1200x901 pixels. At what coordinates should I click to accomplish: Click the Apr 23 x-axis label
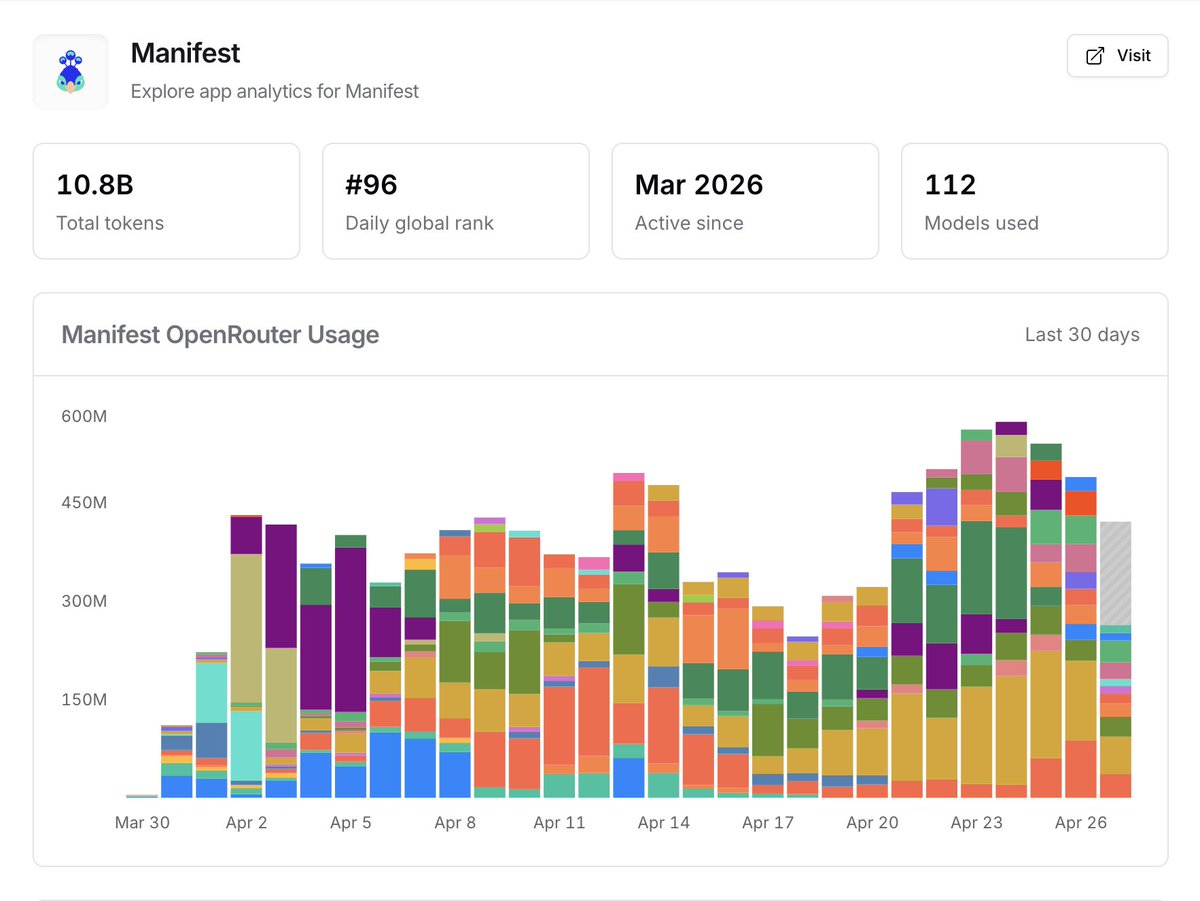[x=976, y=823]
